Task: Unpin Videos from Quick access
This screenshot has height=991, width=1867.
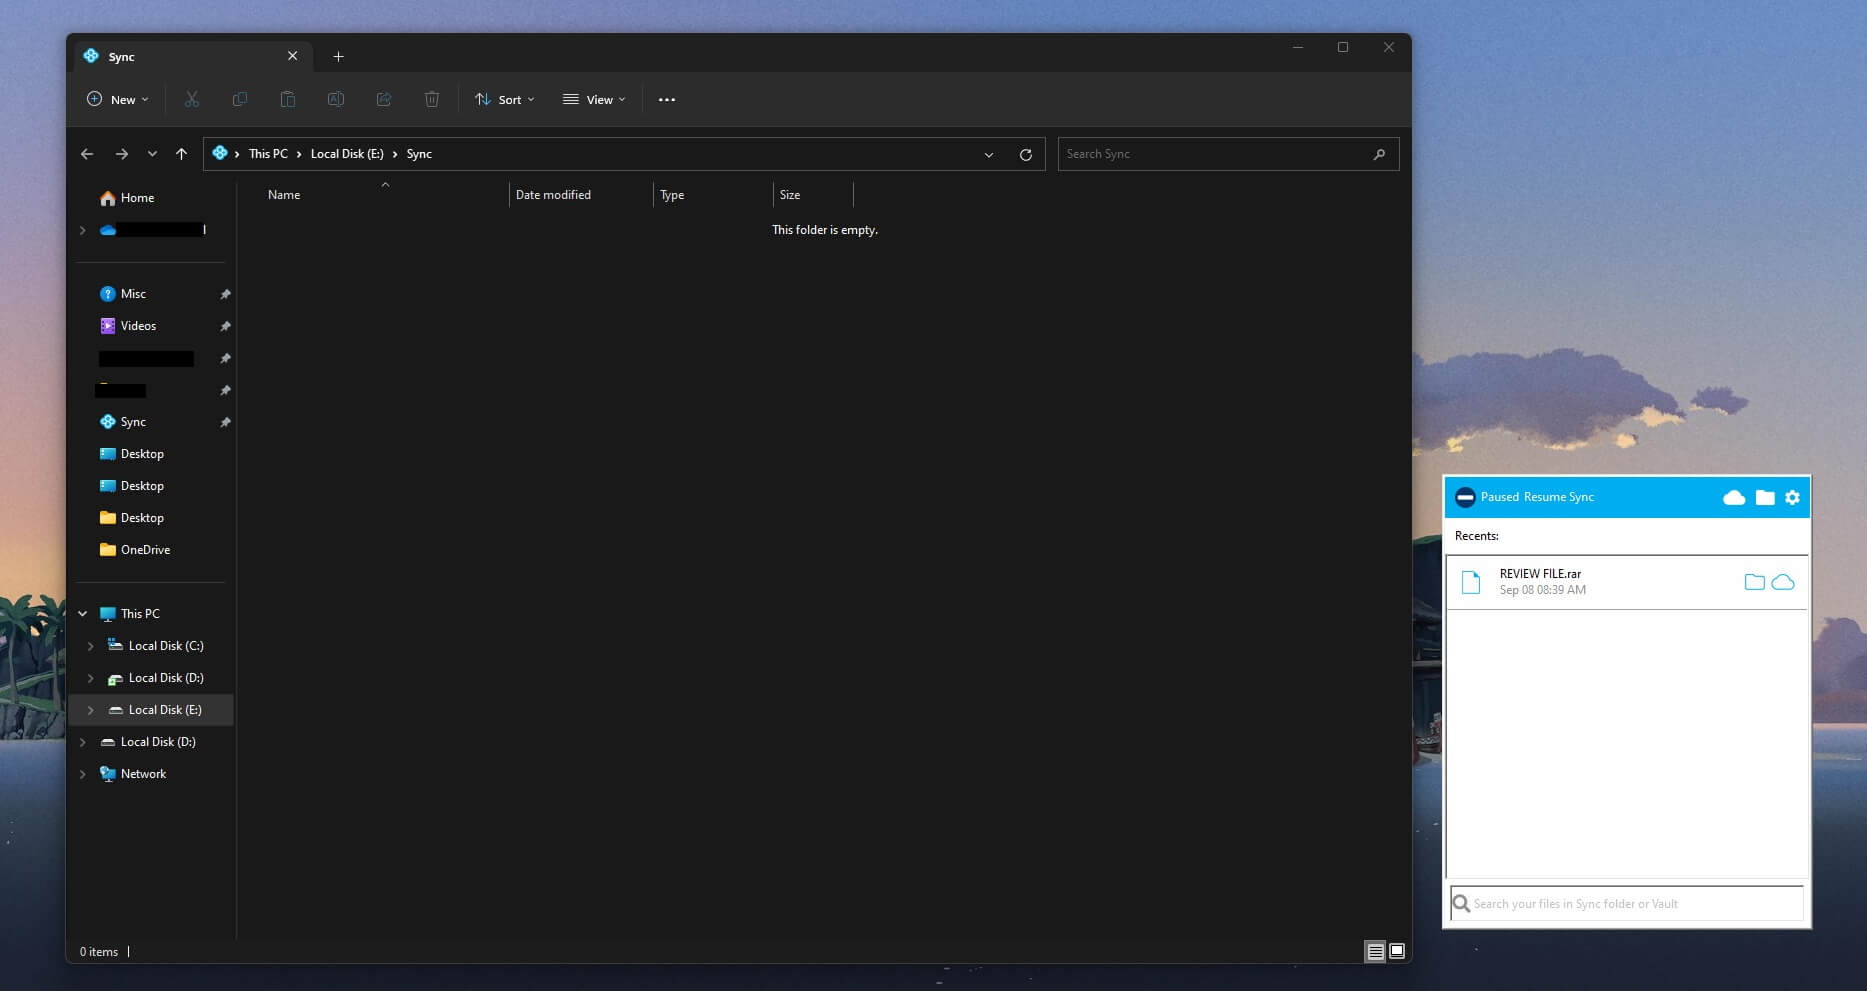Action: click(225, 326)
